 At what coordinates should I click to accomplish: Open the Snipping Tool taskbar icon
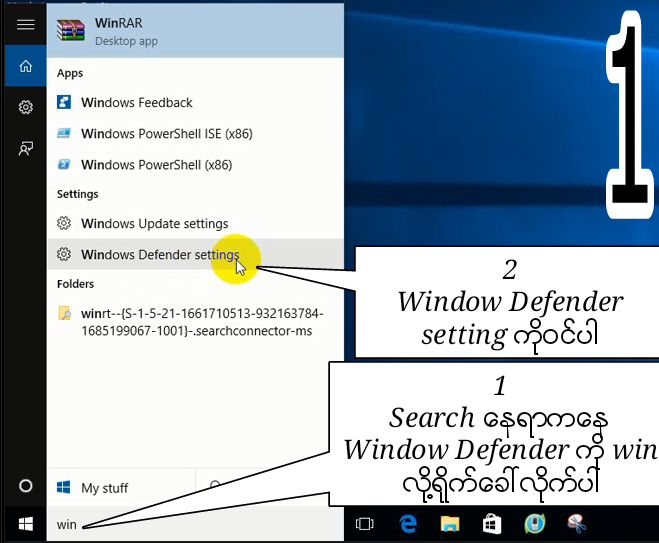(577, 524)
